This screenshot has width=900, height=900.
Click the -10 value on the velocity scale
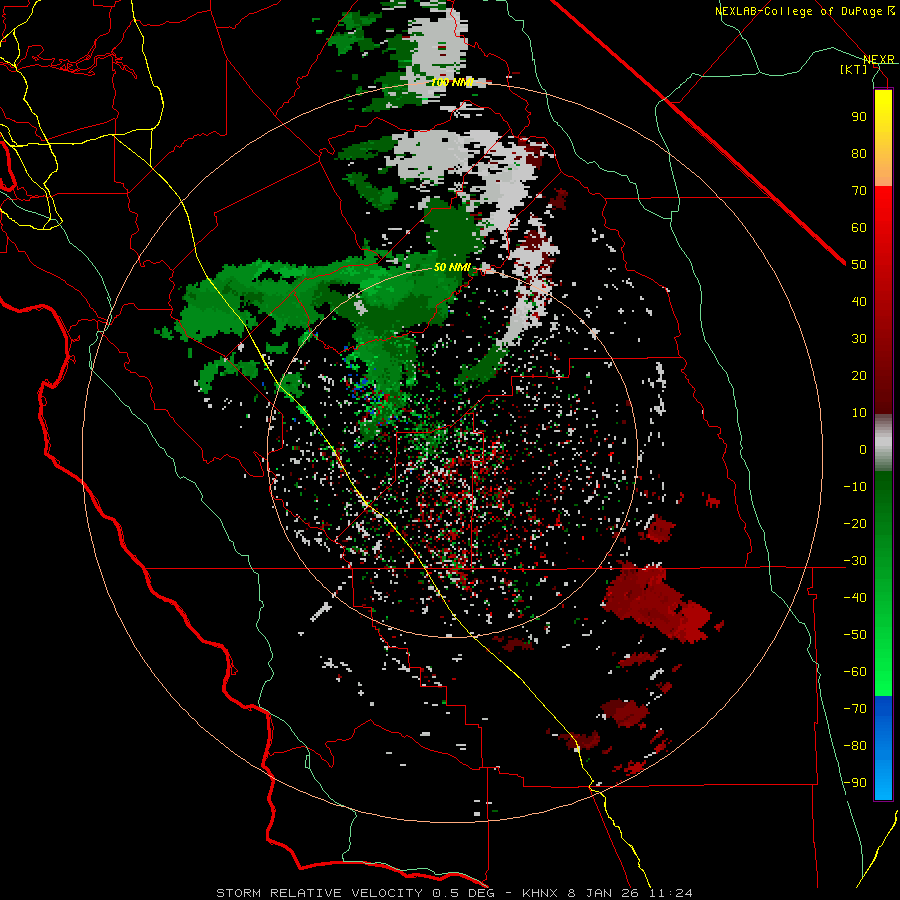click(855, 487)
